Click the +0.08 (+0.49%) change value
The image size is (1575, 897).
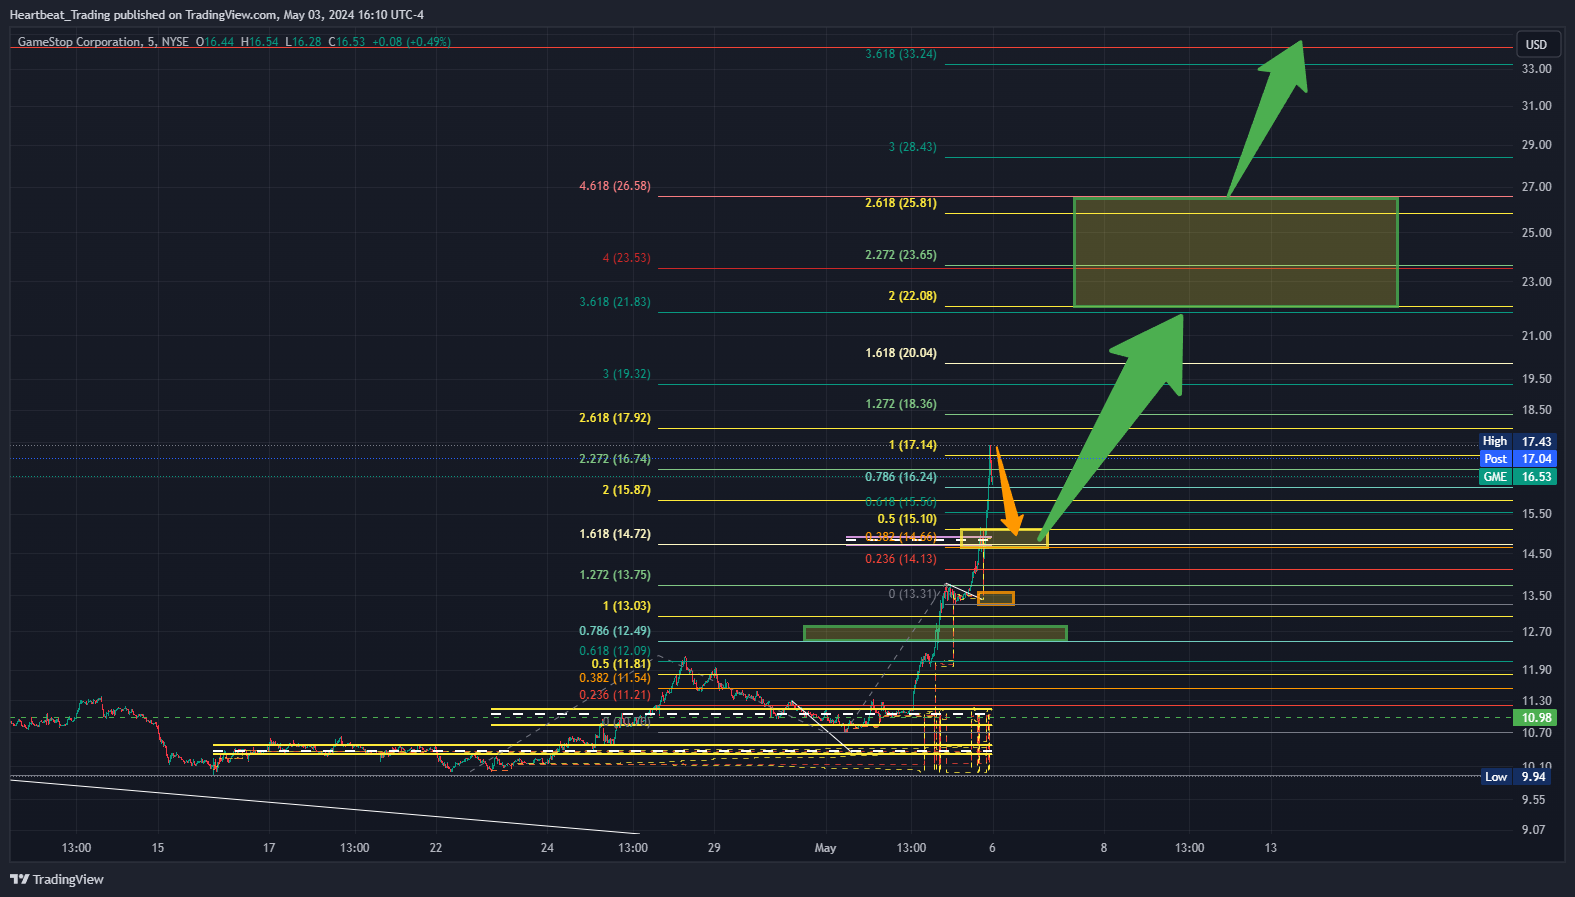coord(411,42)
